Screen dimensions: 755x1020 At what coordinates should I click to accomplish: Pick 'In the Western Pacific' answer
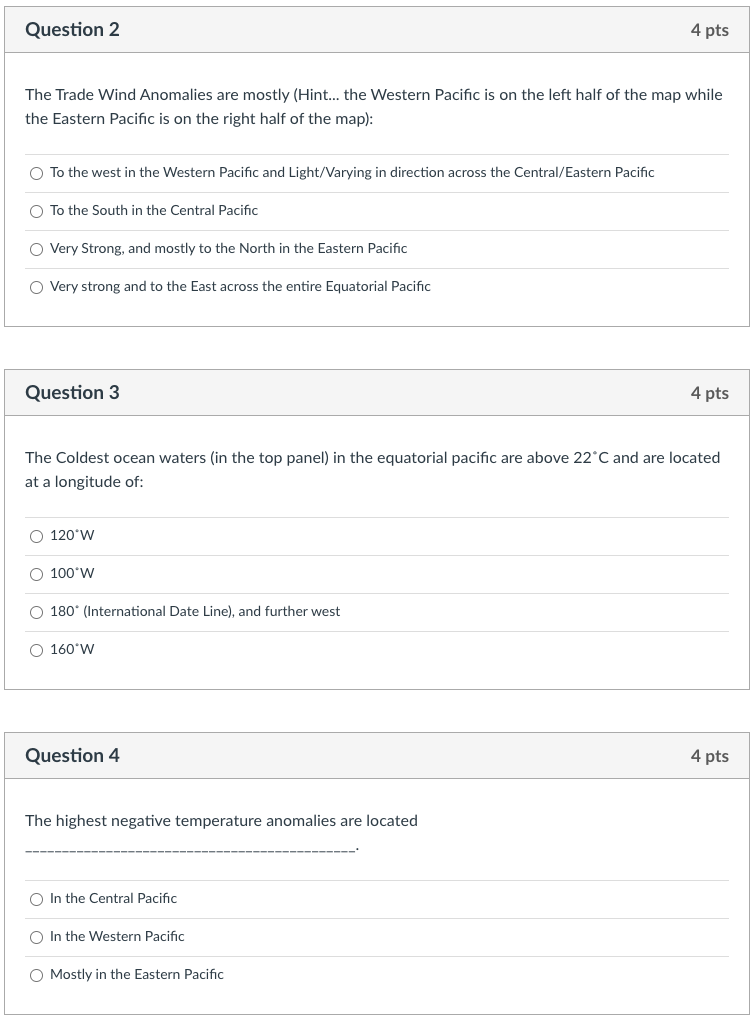36,937
